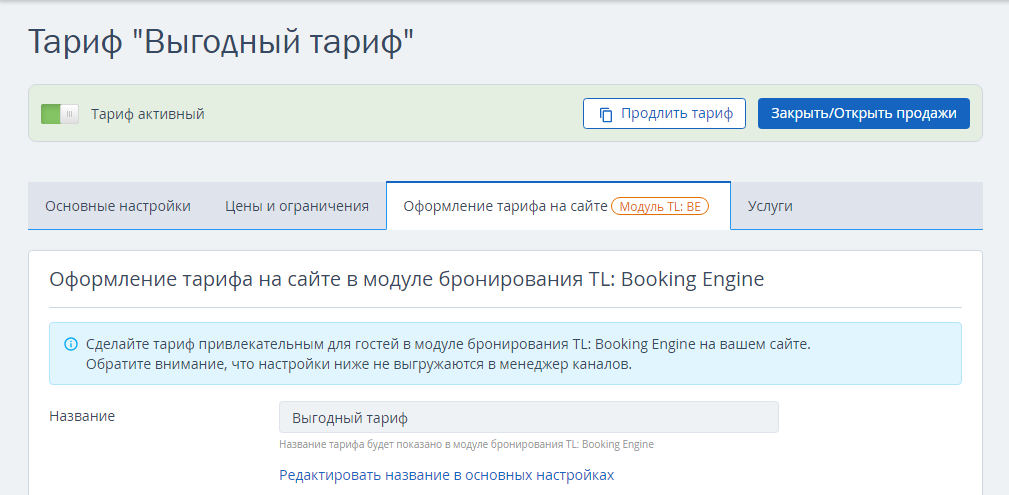1009x495 pixels.
Task: Select 'Оформление тарифа на сайте' tab
Action: pos(558,206)
